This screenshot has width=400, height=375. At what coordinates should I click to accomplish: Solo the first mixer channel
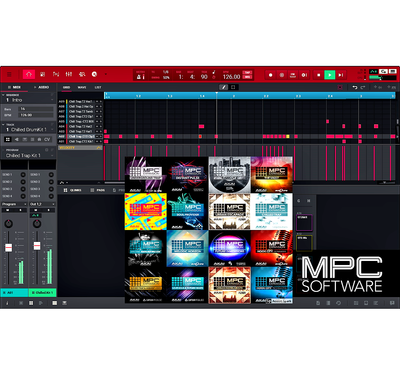point(20,210)
